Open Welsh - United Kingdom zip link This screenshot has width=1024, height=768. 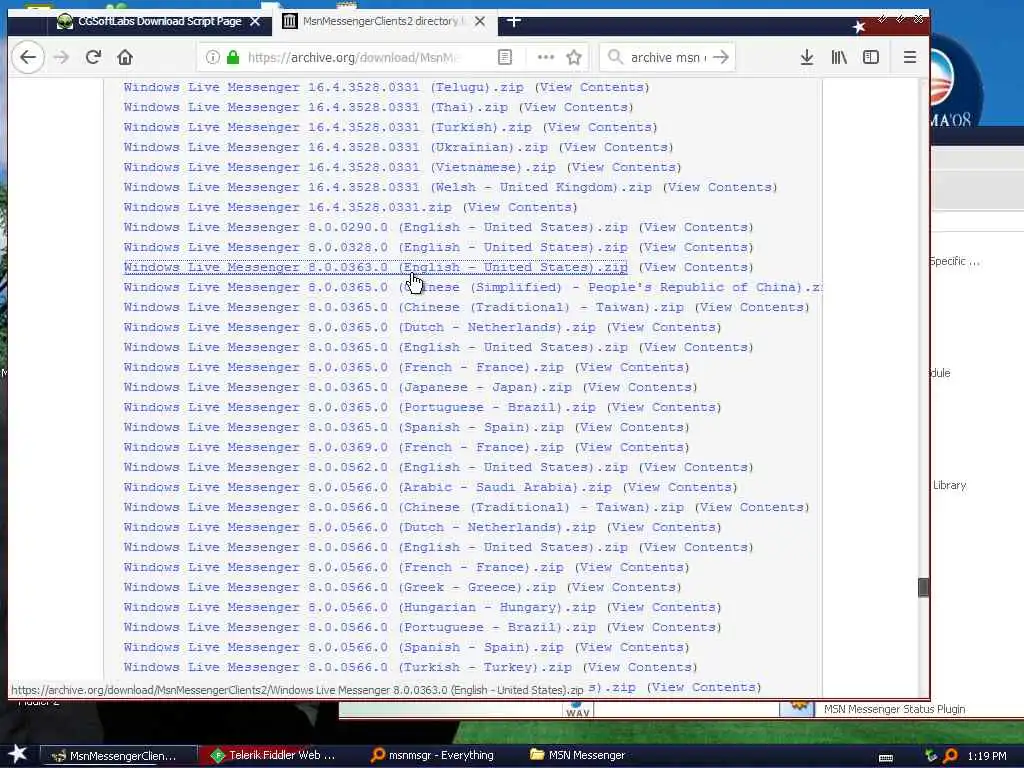coord(387,187)
